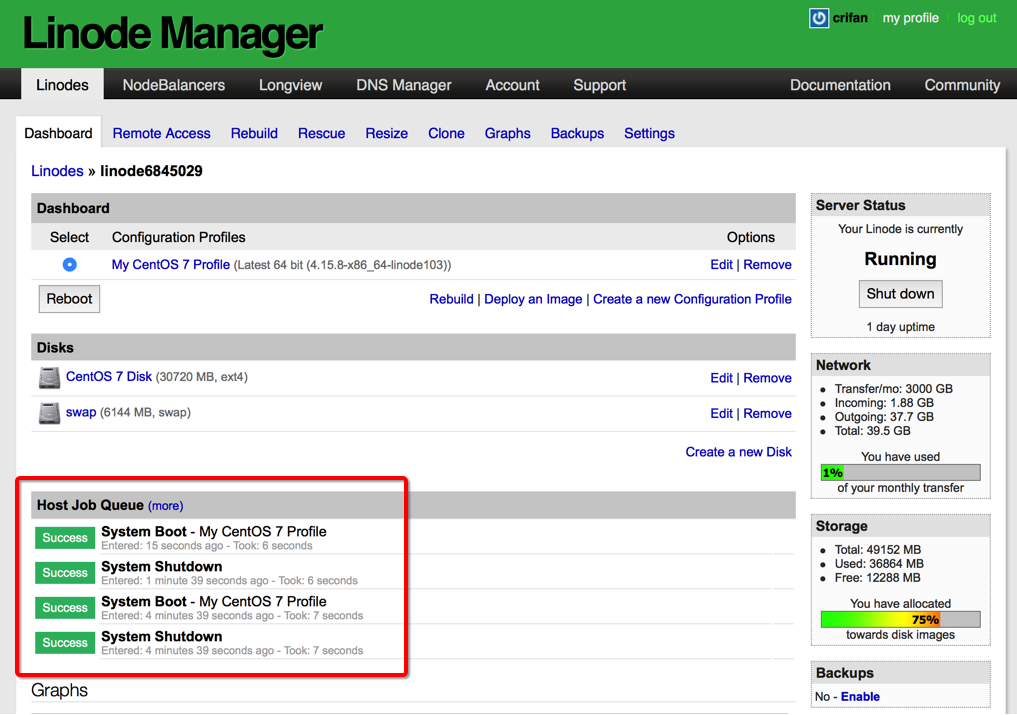The width and height of the screenshot is (1017, 715).
Task: Click the power icon beside crifan
Action: [819, 18]
